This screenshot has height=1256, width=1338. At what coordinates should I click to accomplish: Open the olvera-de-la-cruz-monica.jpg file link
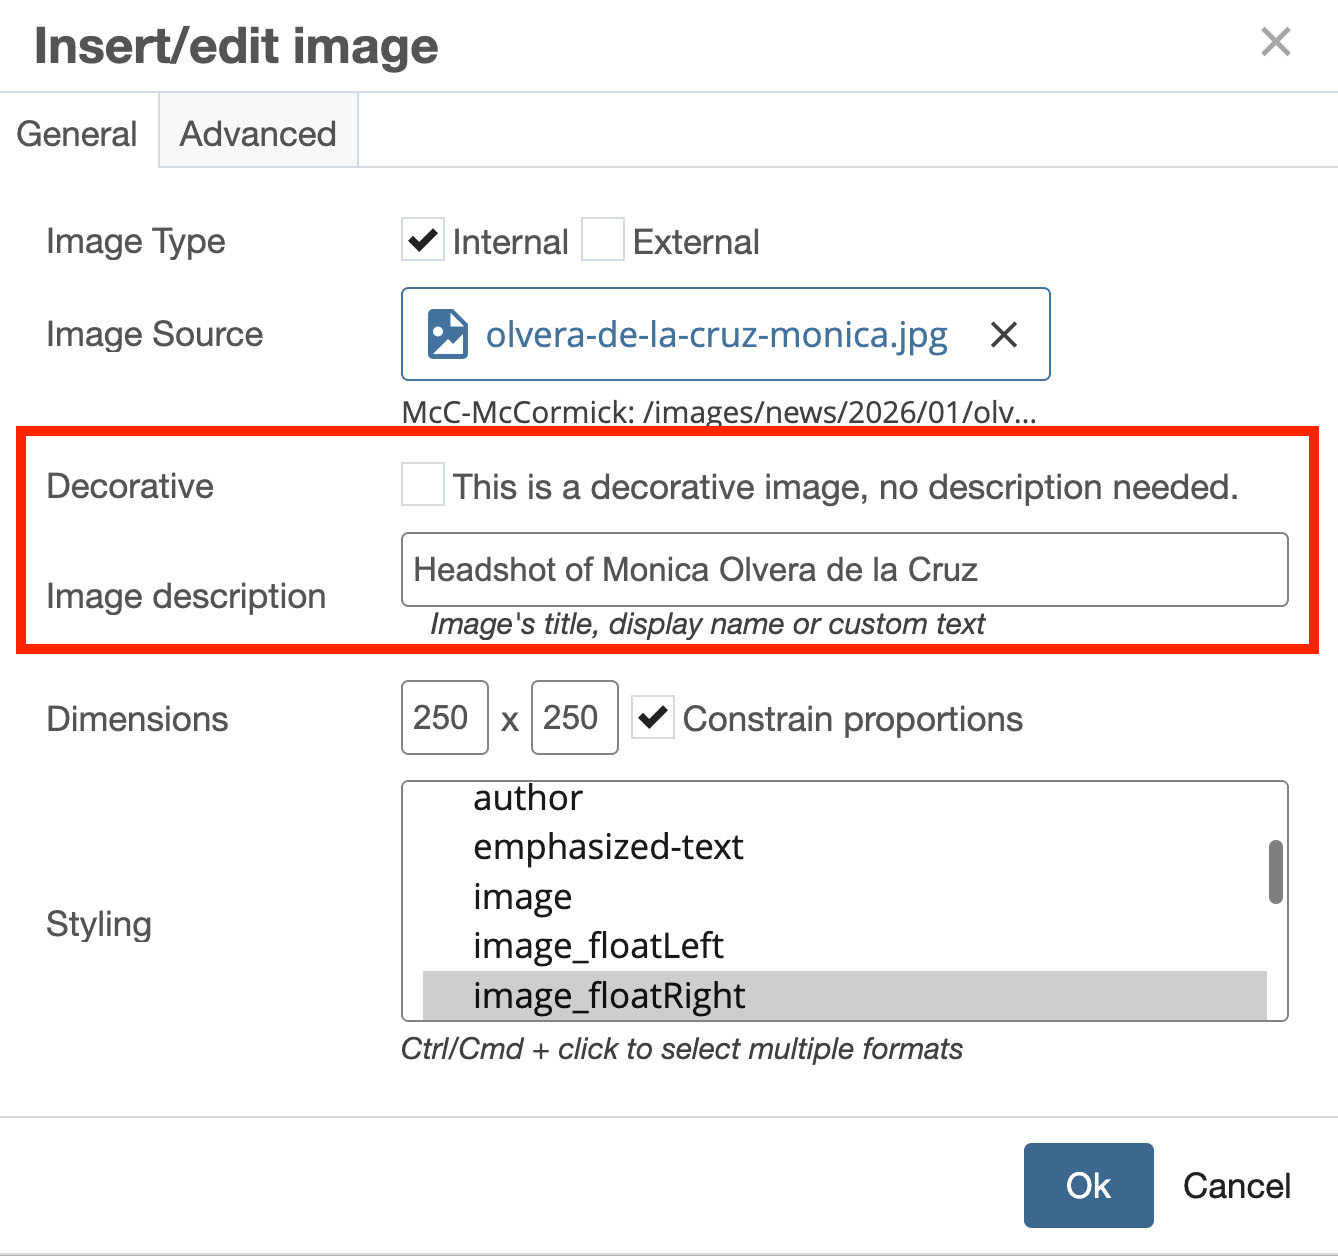[716, 334]
